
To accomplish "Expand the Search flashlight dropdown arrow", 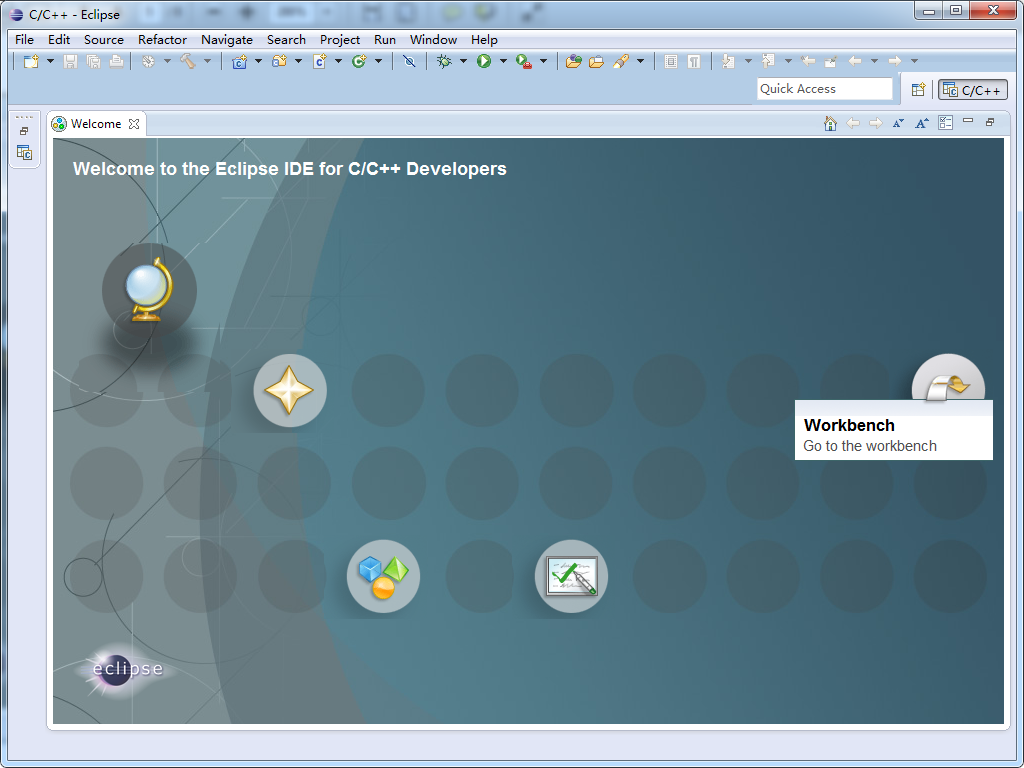I will coord(640,61).
